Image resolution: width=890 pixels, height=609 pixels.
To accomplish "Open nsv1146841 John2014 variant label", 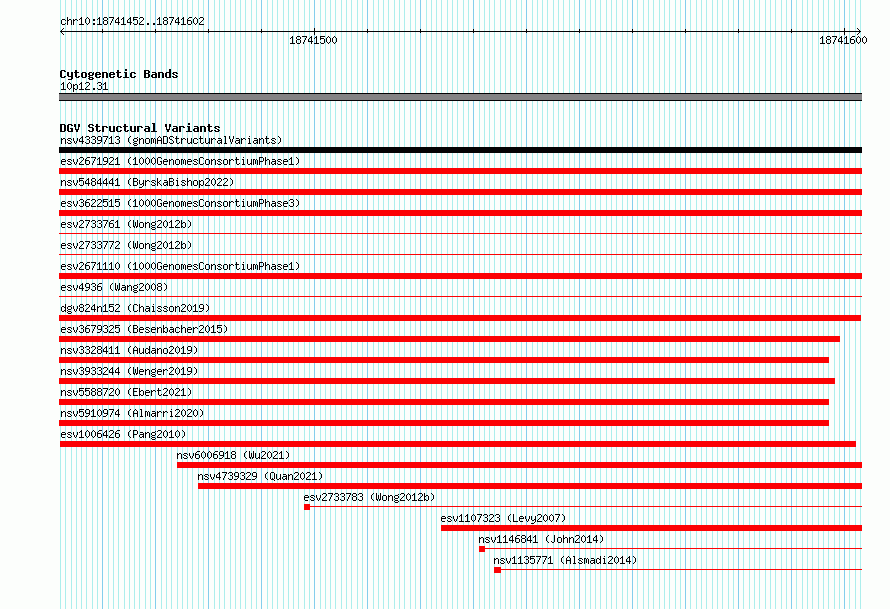I will (x=541, y=539).
